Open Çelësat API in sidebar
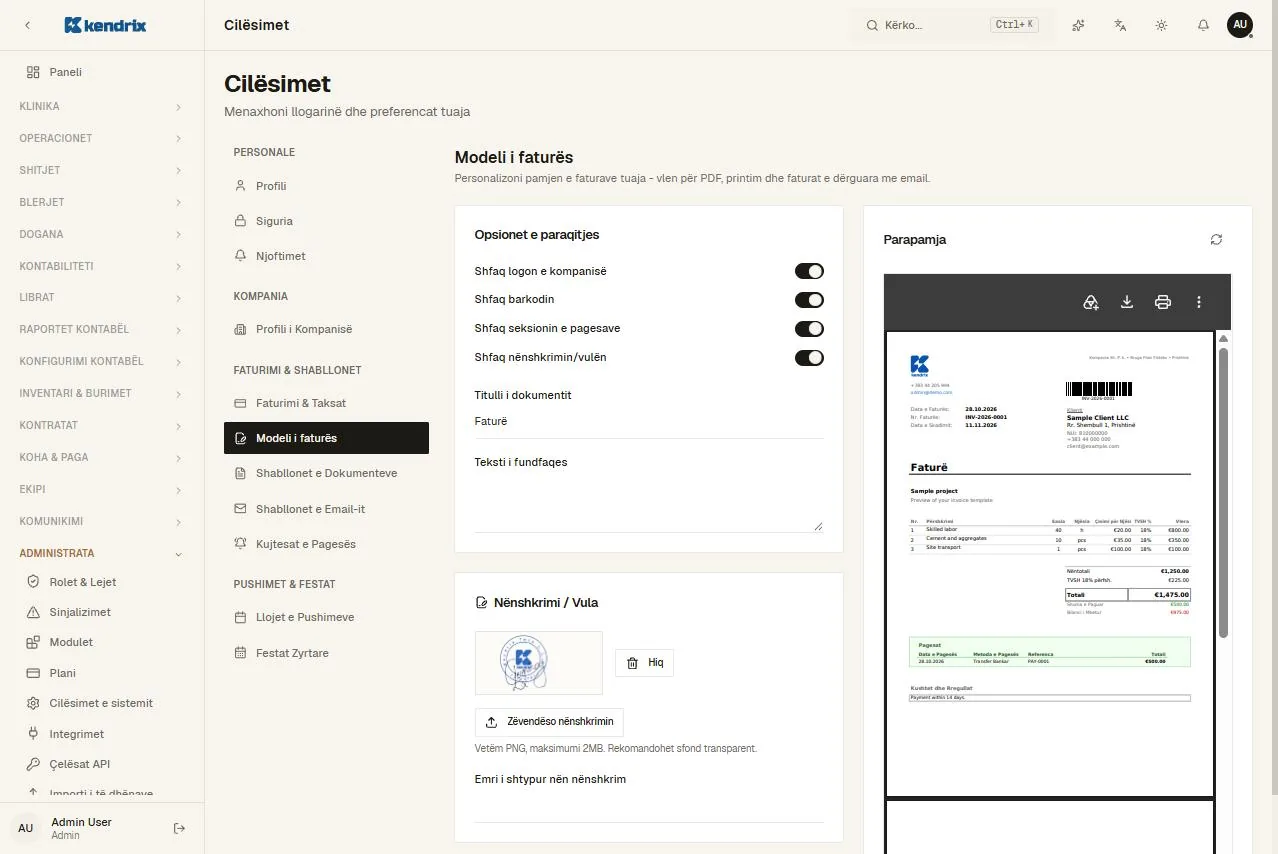Viewport: 1278px width, 854px height. [x=102, y=764]
